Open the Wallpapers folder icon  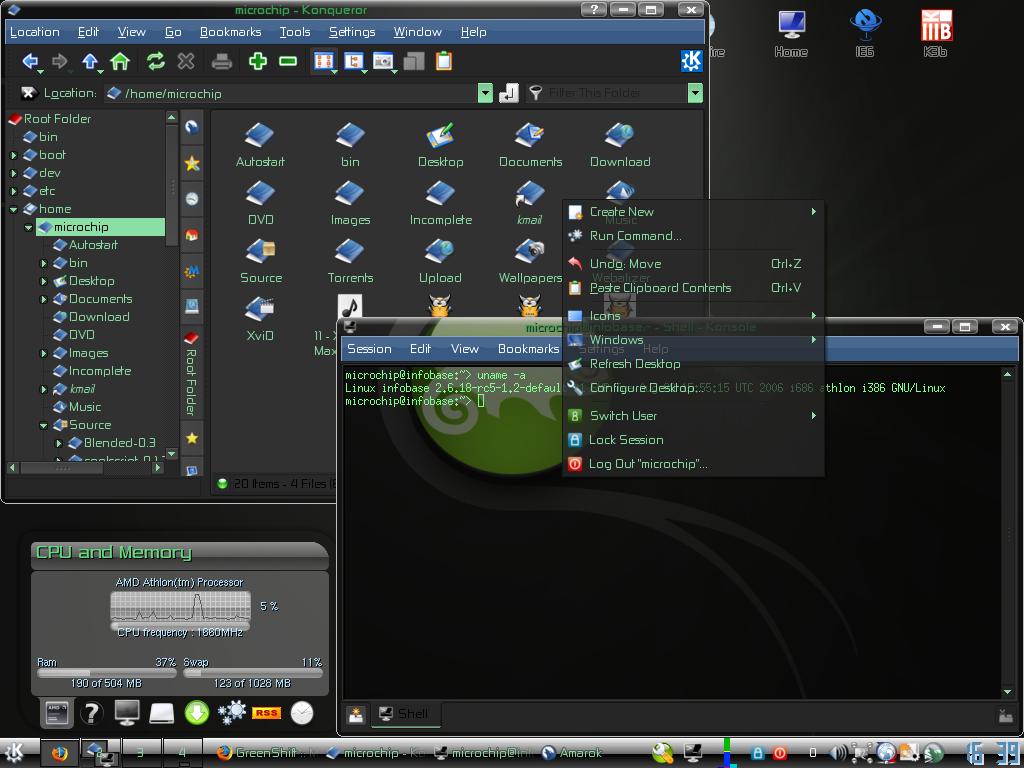[x=530, y=261]
